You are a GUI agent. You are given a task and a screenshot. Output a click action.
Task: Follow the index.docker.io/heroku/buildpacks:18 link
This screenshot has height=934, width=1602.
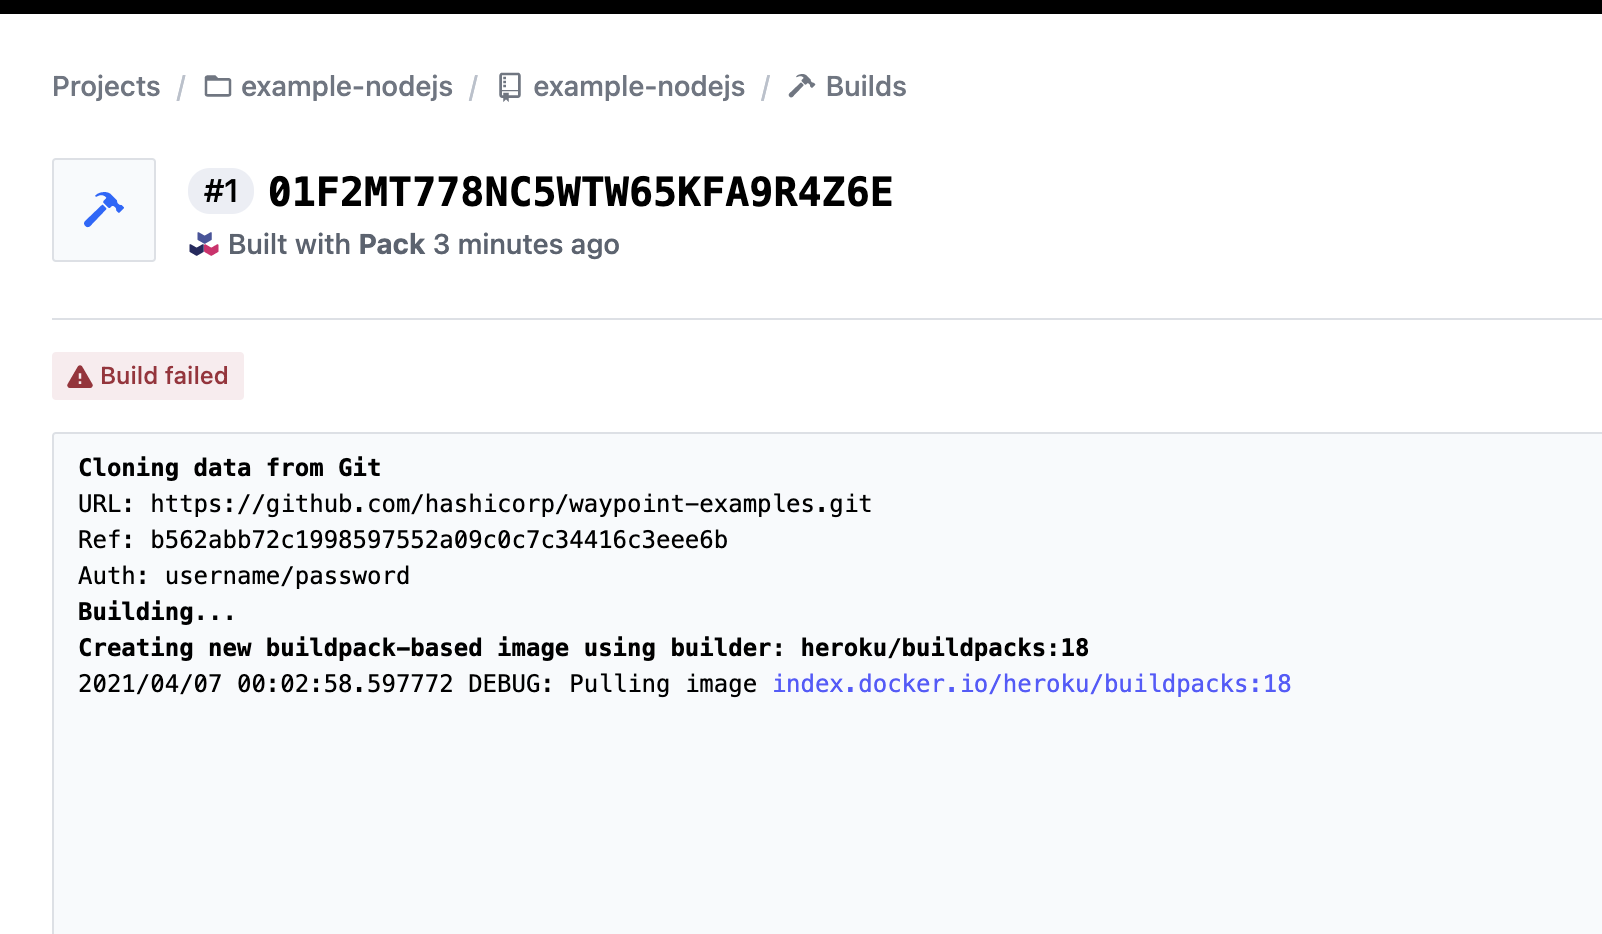click(x=1031, y=683)
